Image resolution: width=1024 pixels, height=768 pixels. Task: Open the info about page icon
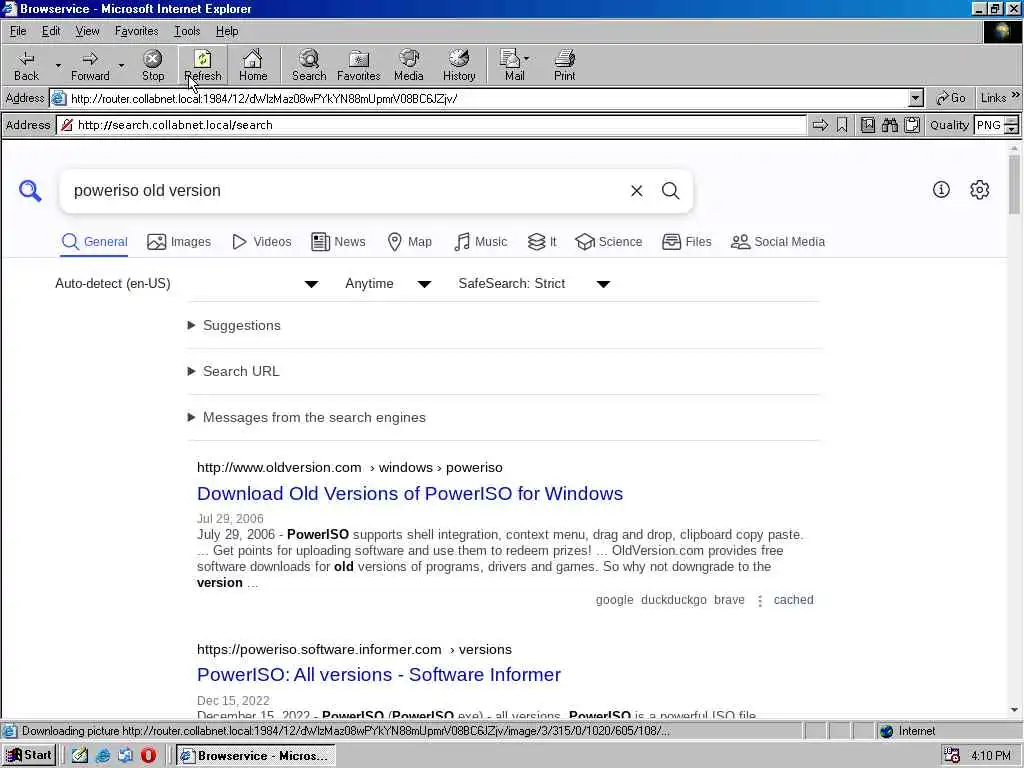point(941,189)
